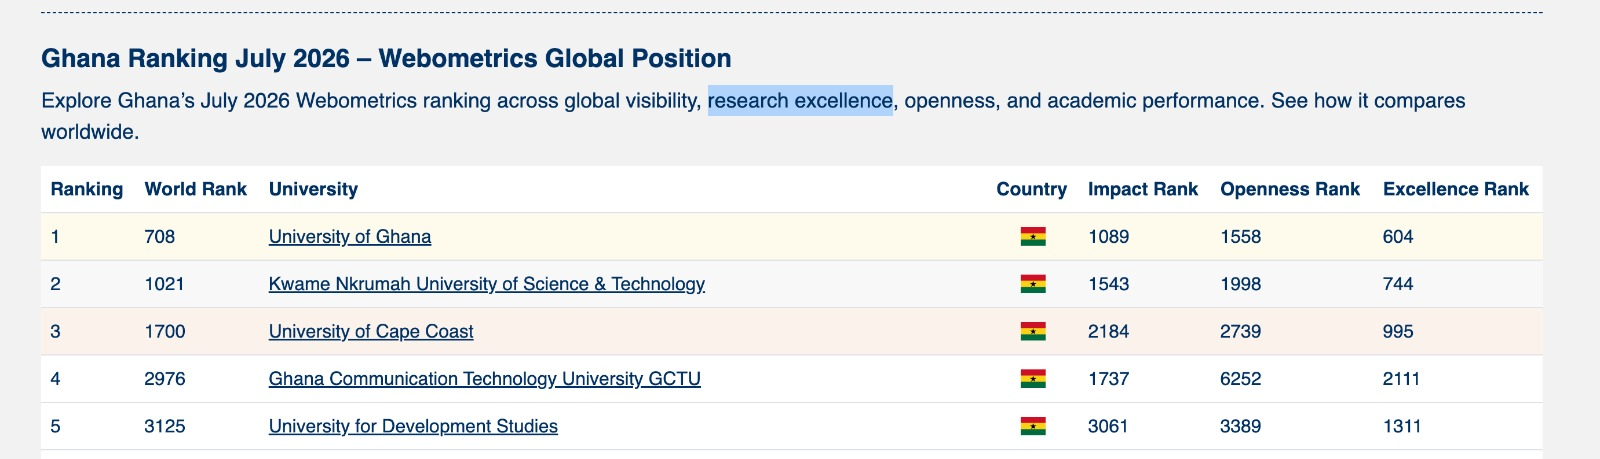Follow the University of Cape Coast link
This screenshot has width=1600, height=459.
[x=371, y=331]
